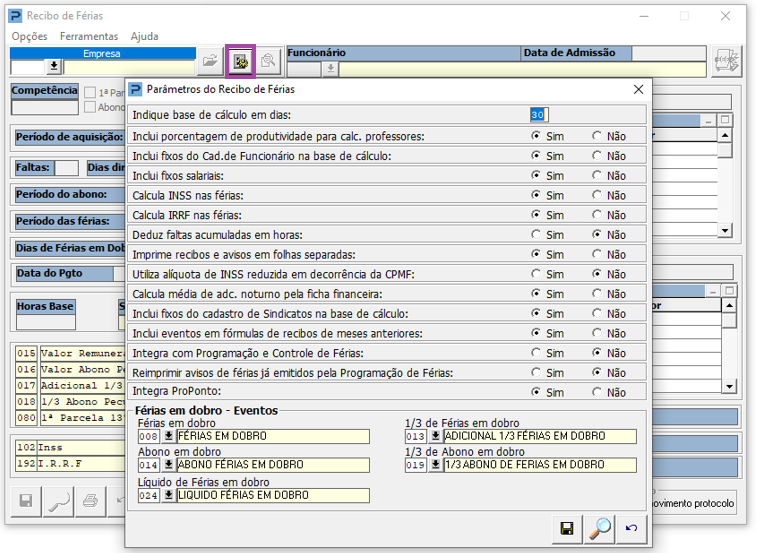
Task: Toggle the Abono checkbox under 1ª Par
Action: pos(90,107)
